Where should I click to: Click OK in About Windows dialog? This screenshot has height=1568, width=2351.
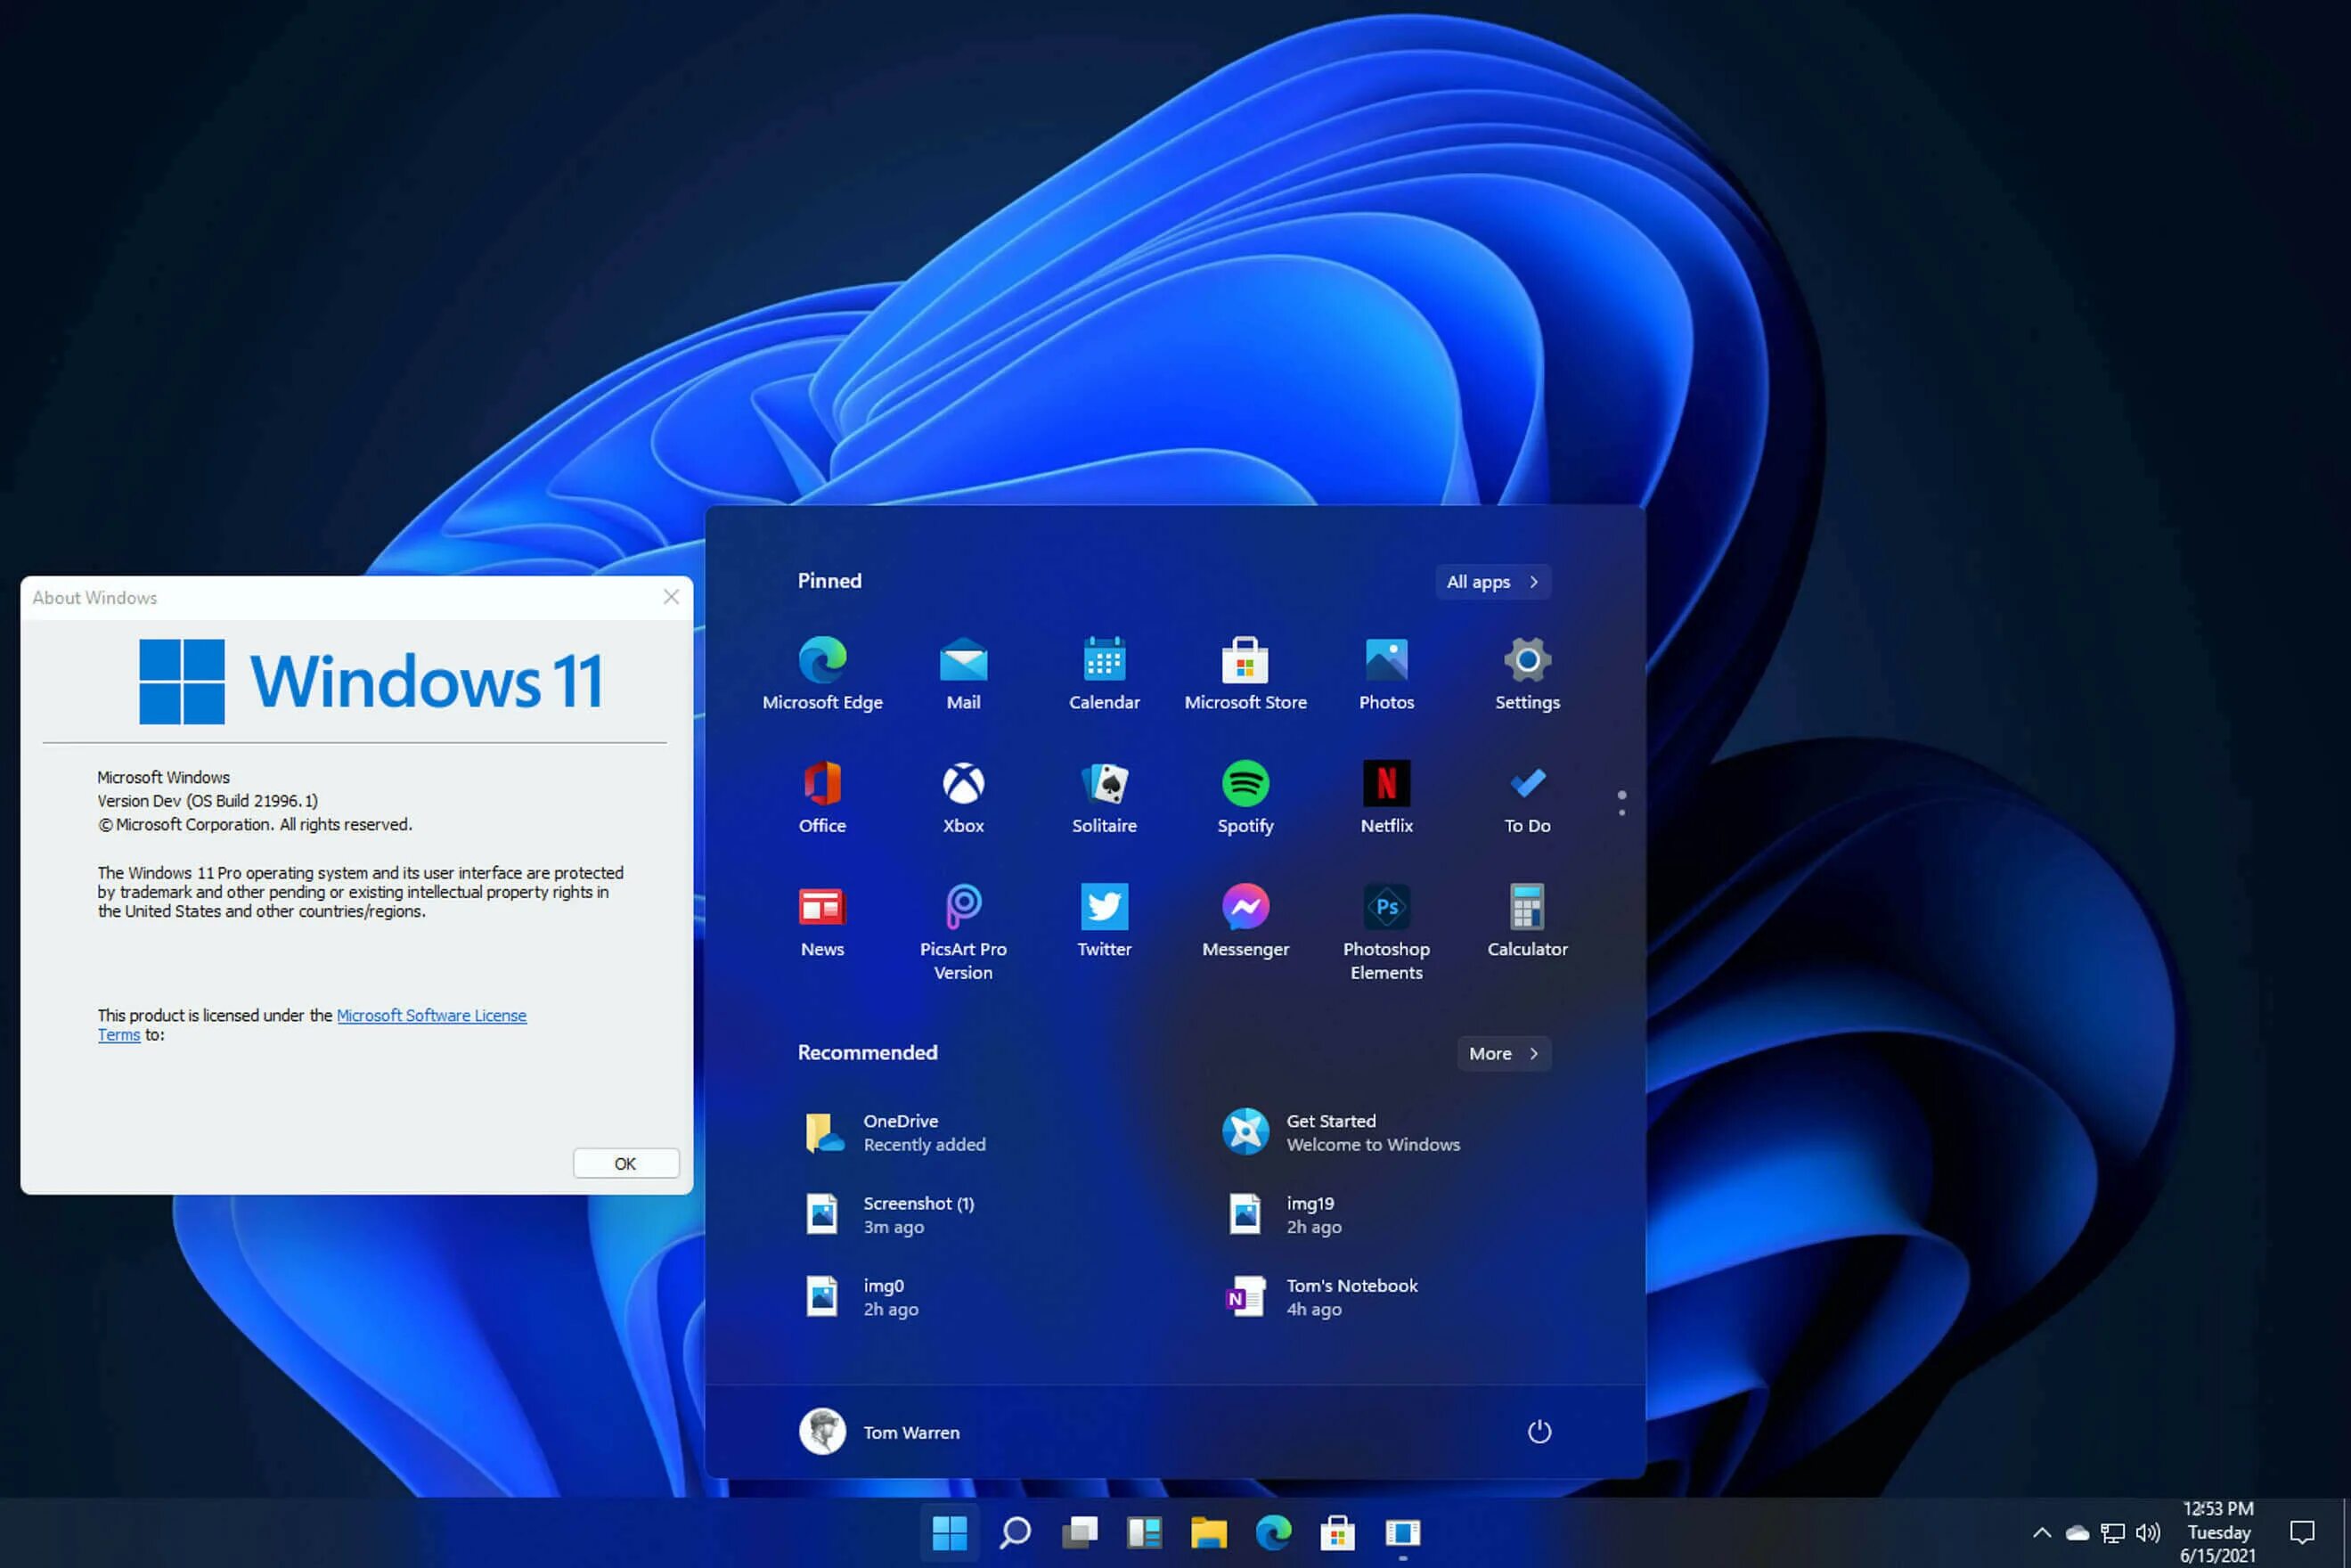624,1162
